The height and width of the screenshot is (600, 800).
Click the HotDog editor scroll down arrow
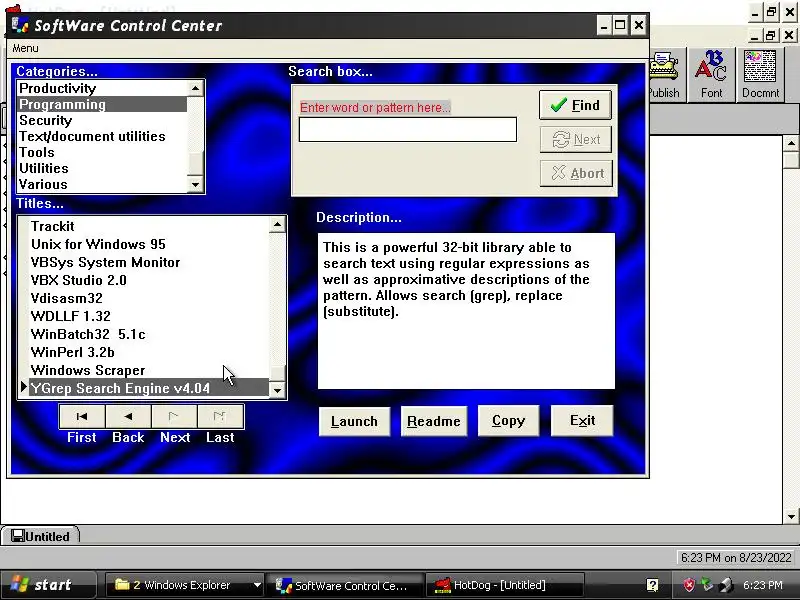pos(791,516)
